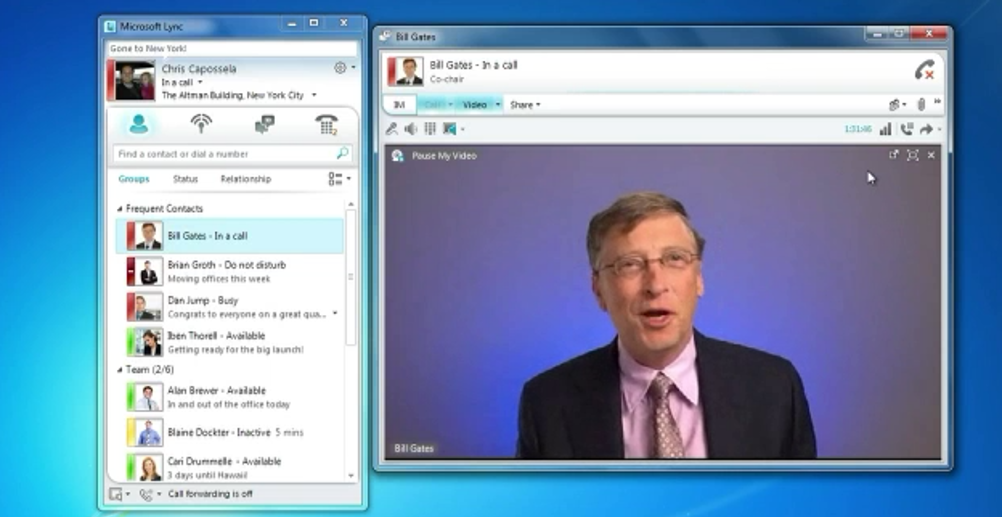Open the Activity Feeds antenna icon
1002x517 pixels.
click(x=201, y=124)
